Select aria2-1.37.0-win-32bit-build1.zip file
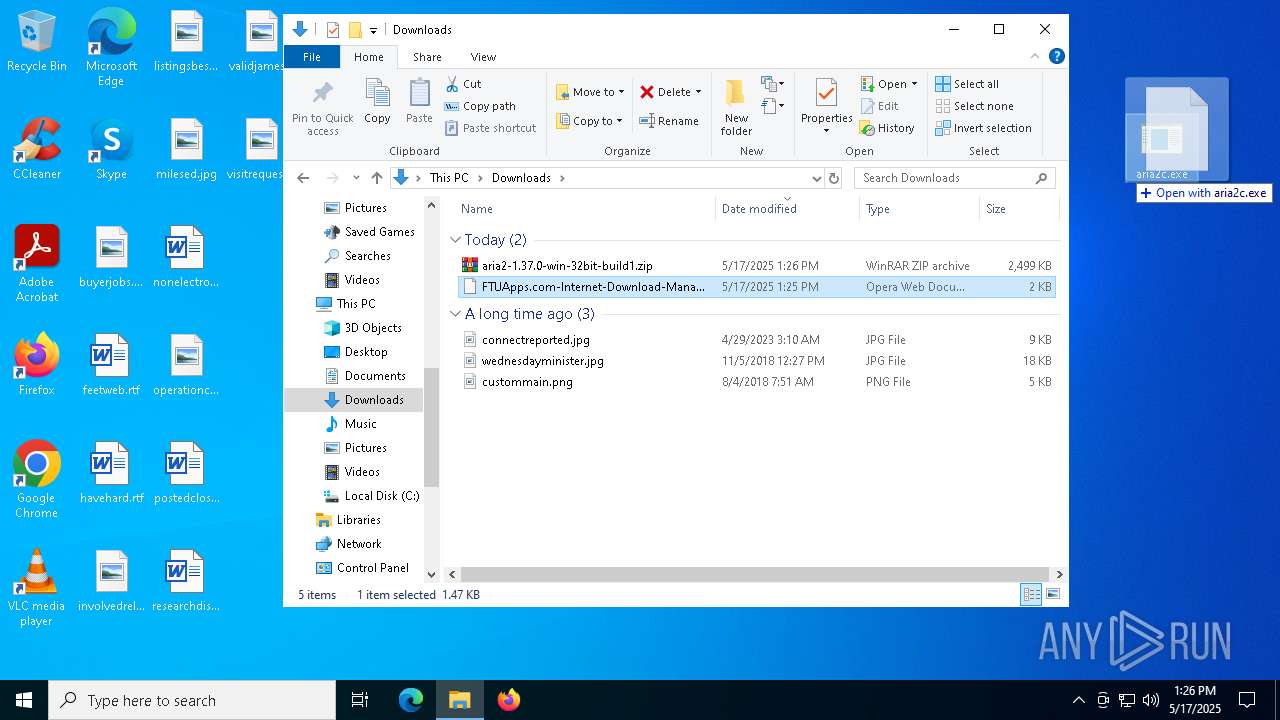The image size is (1280, 720). 757,266
